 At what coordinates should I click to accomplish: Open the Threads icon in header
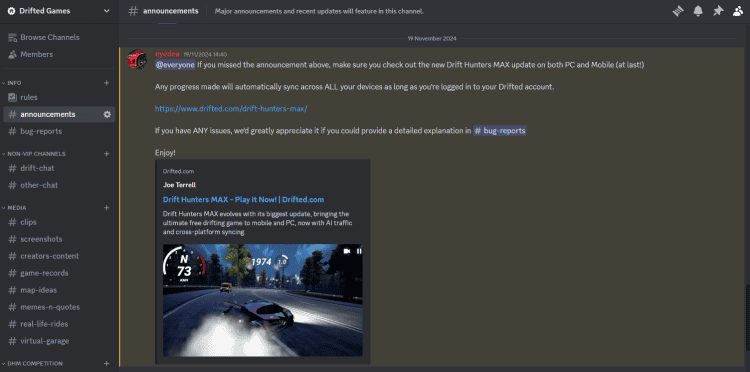pos(678,11)
